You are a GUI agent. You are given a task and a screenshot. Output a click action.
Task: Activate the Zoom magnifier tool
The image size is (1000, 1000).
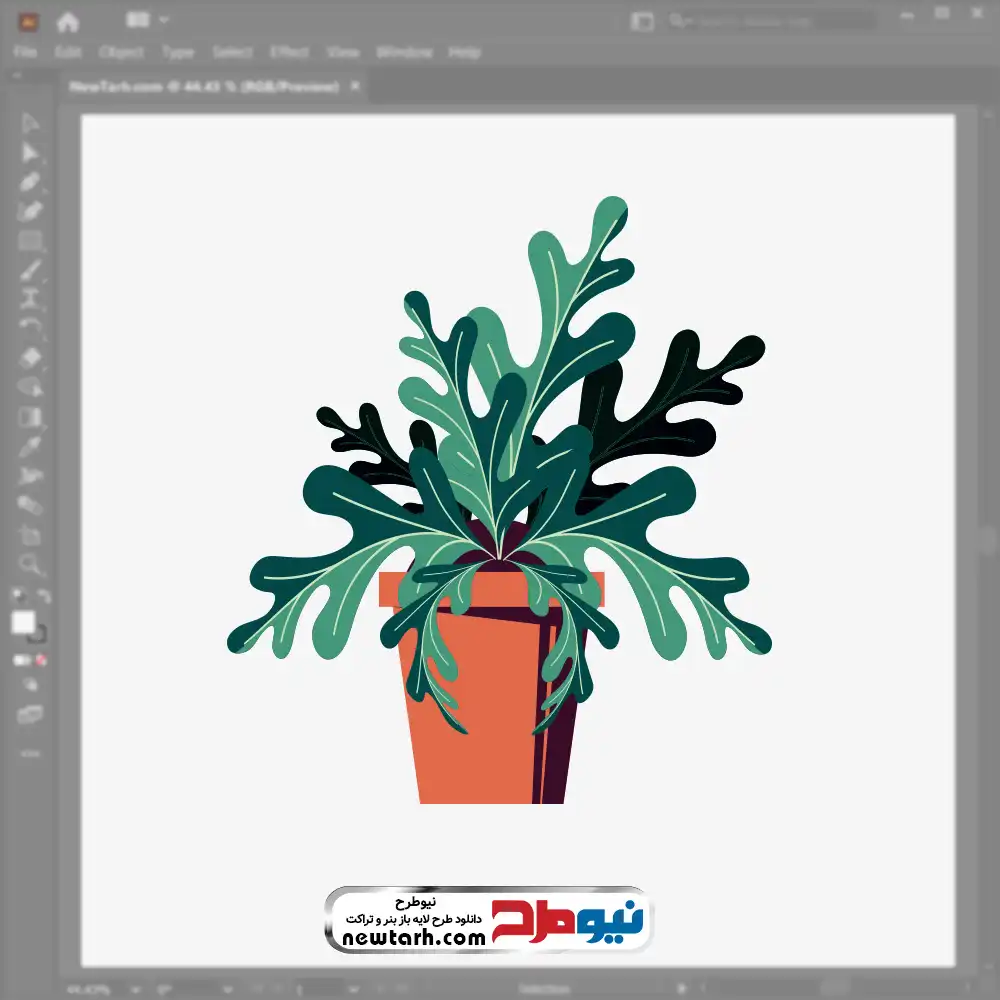(x=30, y=564)
